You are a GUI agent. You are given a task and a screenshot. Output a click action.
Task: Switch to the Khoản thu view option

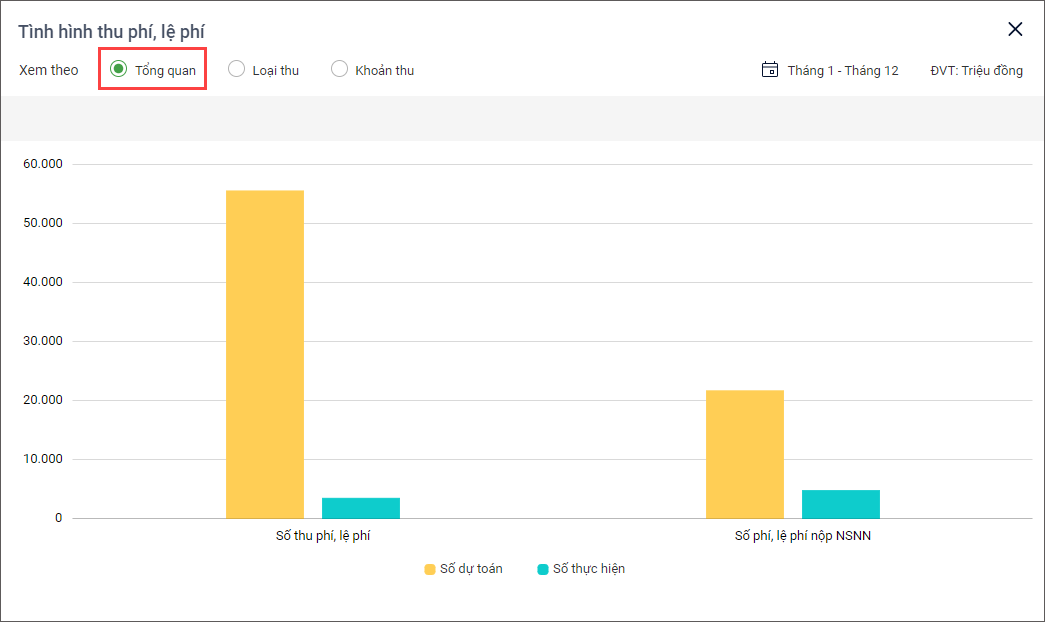[x=340, y=69]
